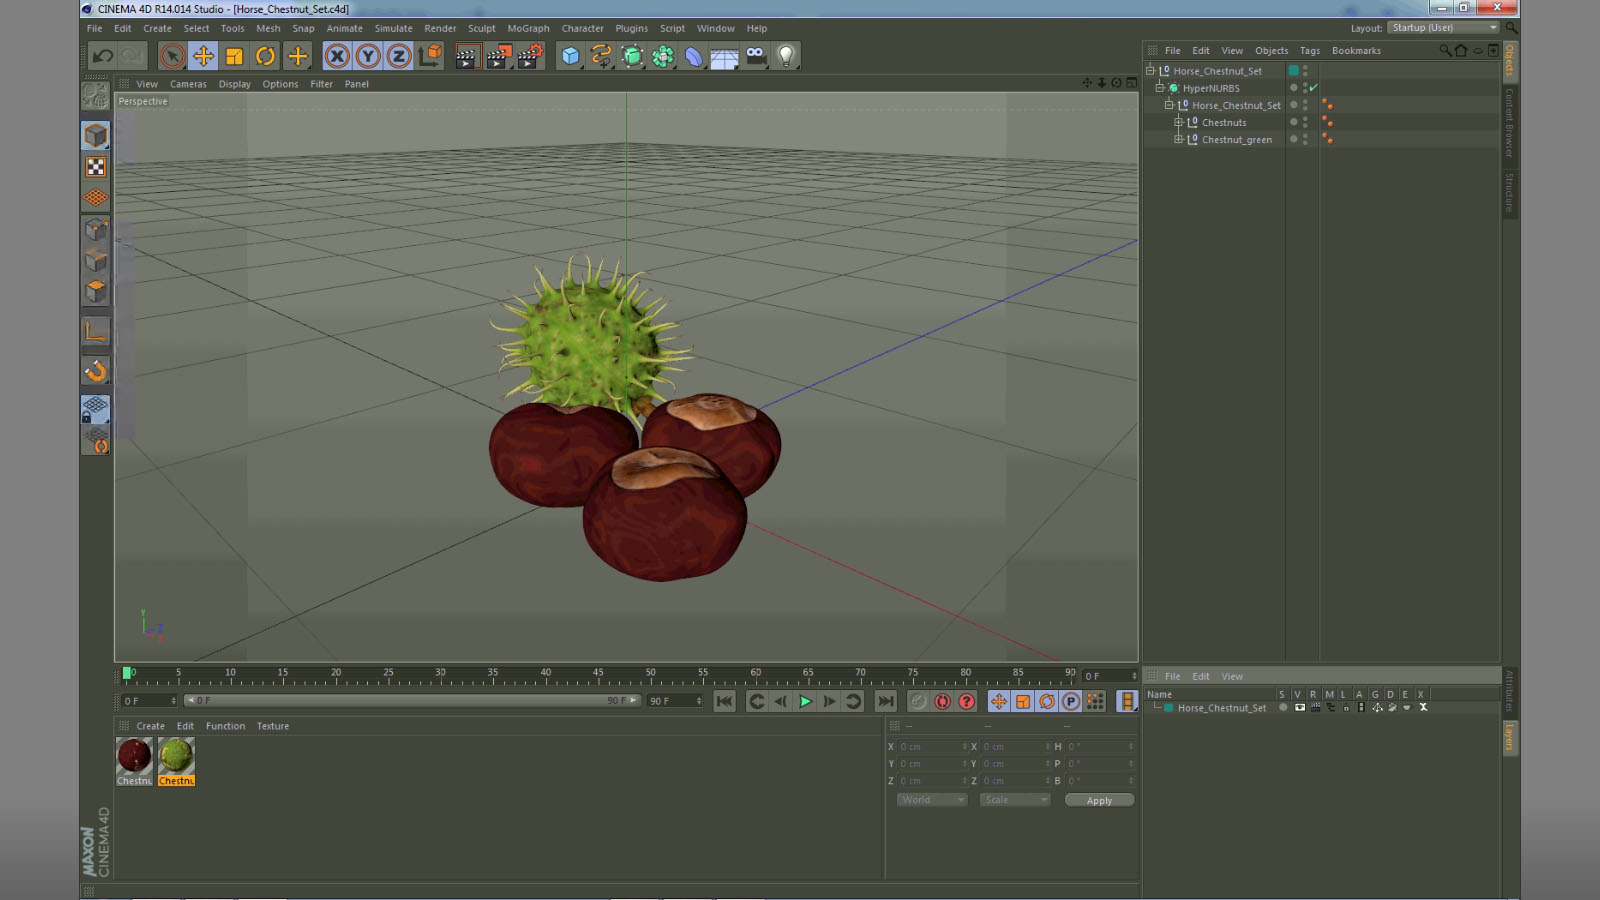Open the Structure side tab
Viewport: 1600px width, 900px height.
coord(1509,192)
